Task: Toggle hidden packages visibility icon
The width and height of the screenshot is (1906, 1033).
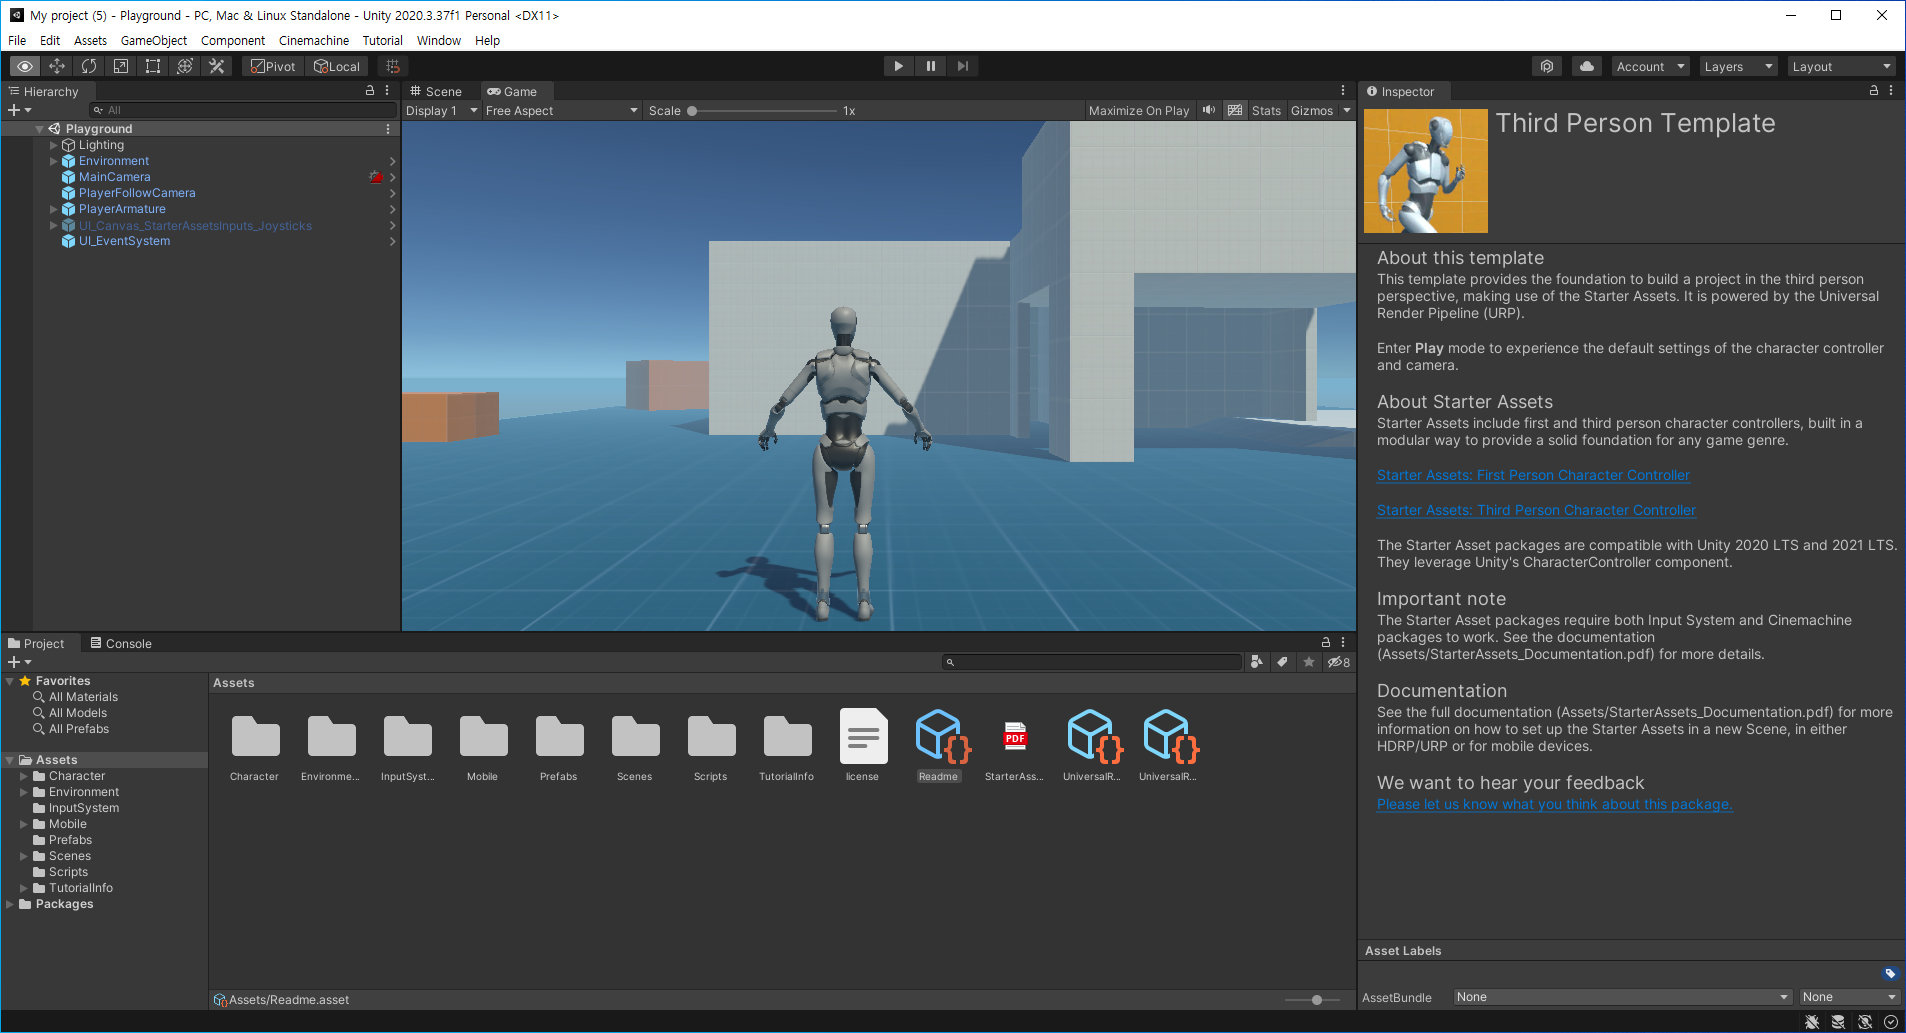Action: pyautogui.click(x=1338, y=662)
